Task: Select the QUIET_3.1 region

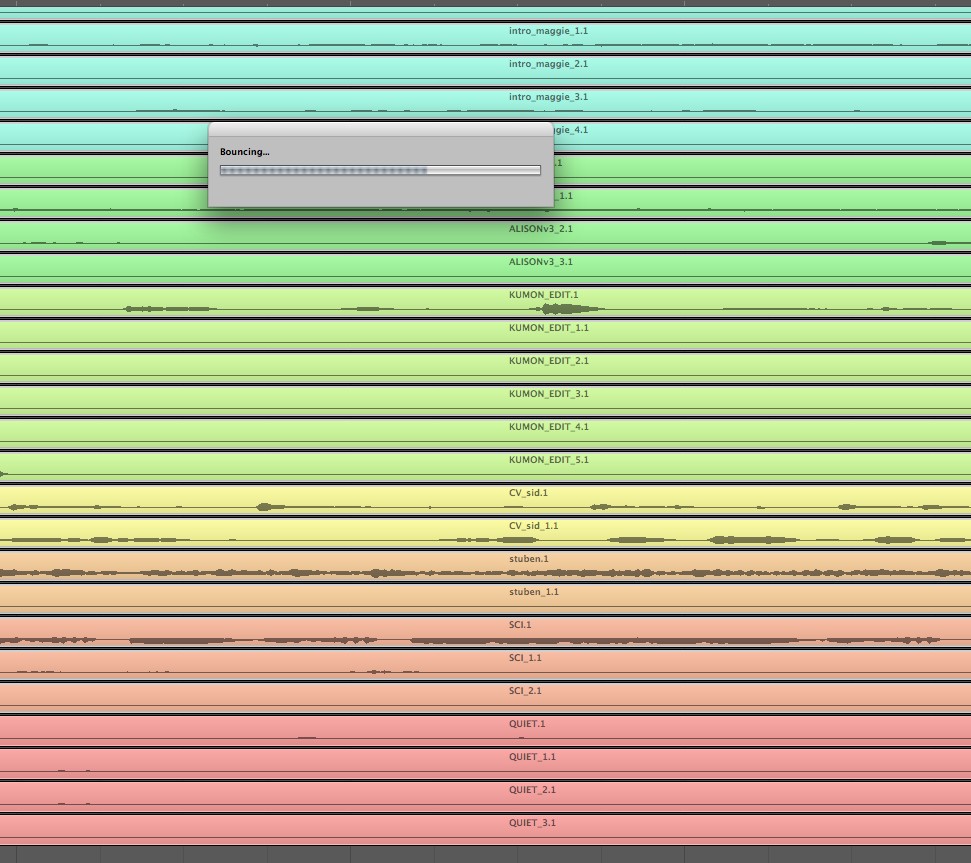Action: tap(532, 829)
